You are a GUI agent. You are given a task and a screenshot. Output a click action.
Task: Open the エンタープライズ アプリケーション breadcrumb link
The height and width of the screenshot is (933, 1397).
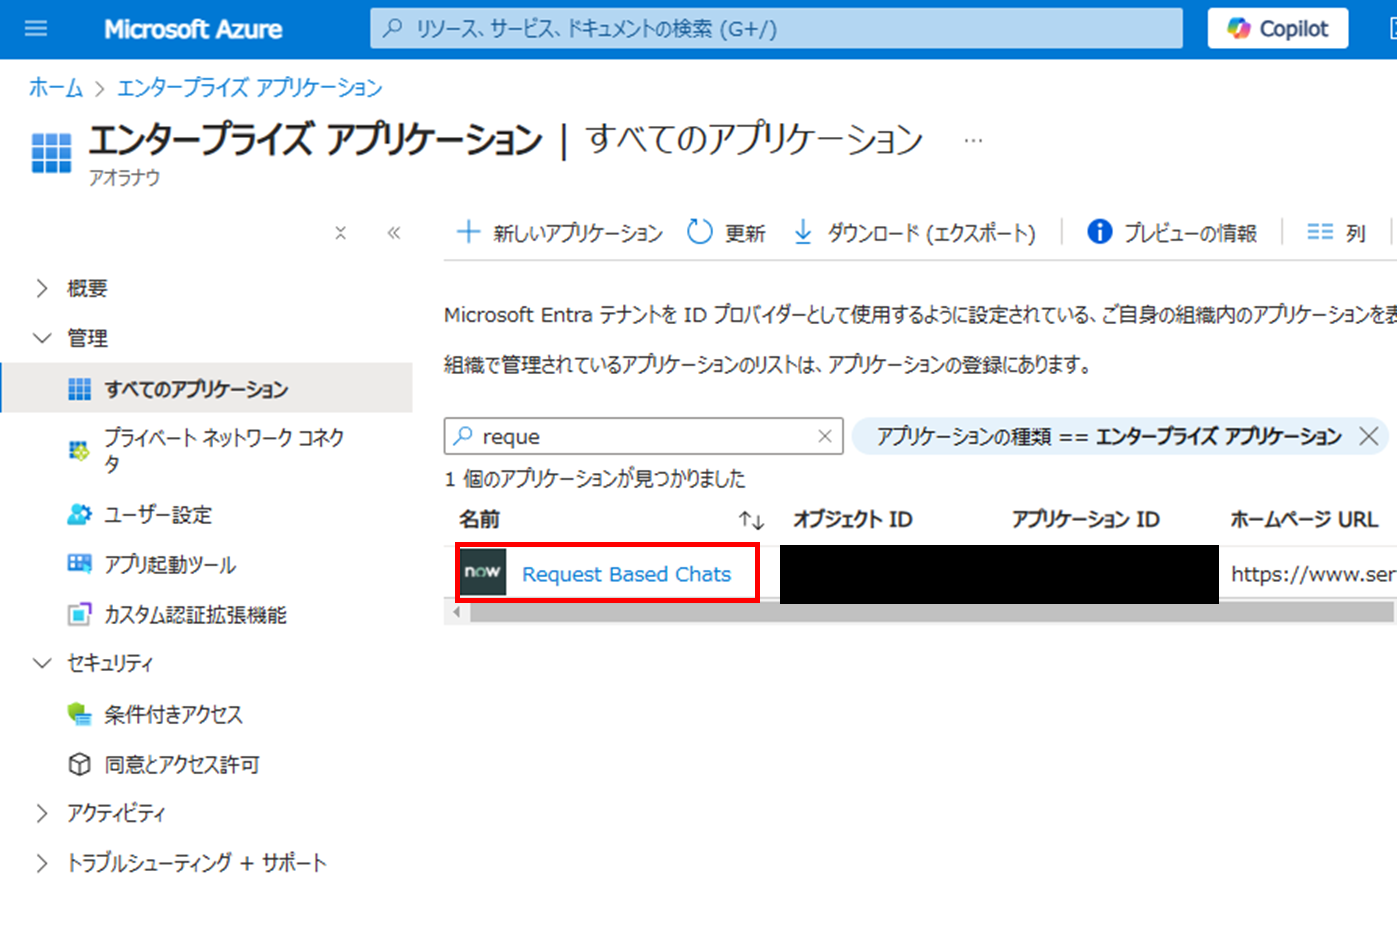pos(250,88)
